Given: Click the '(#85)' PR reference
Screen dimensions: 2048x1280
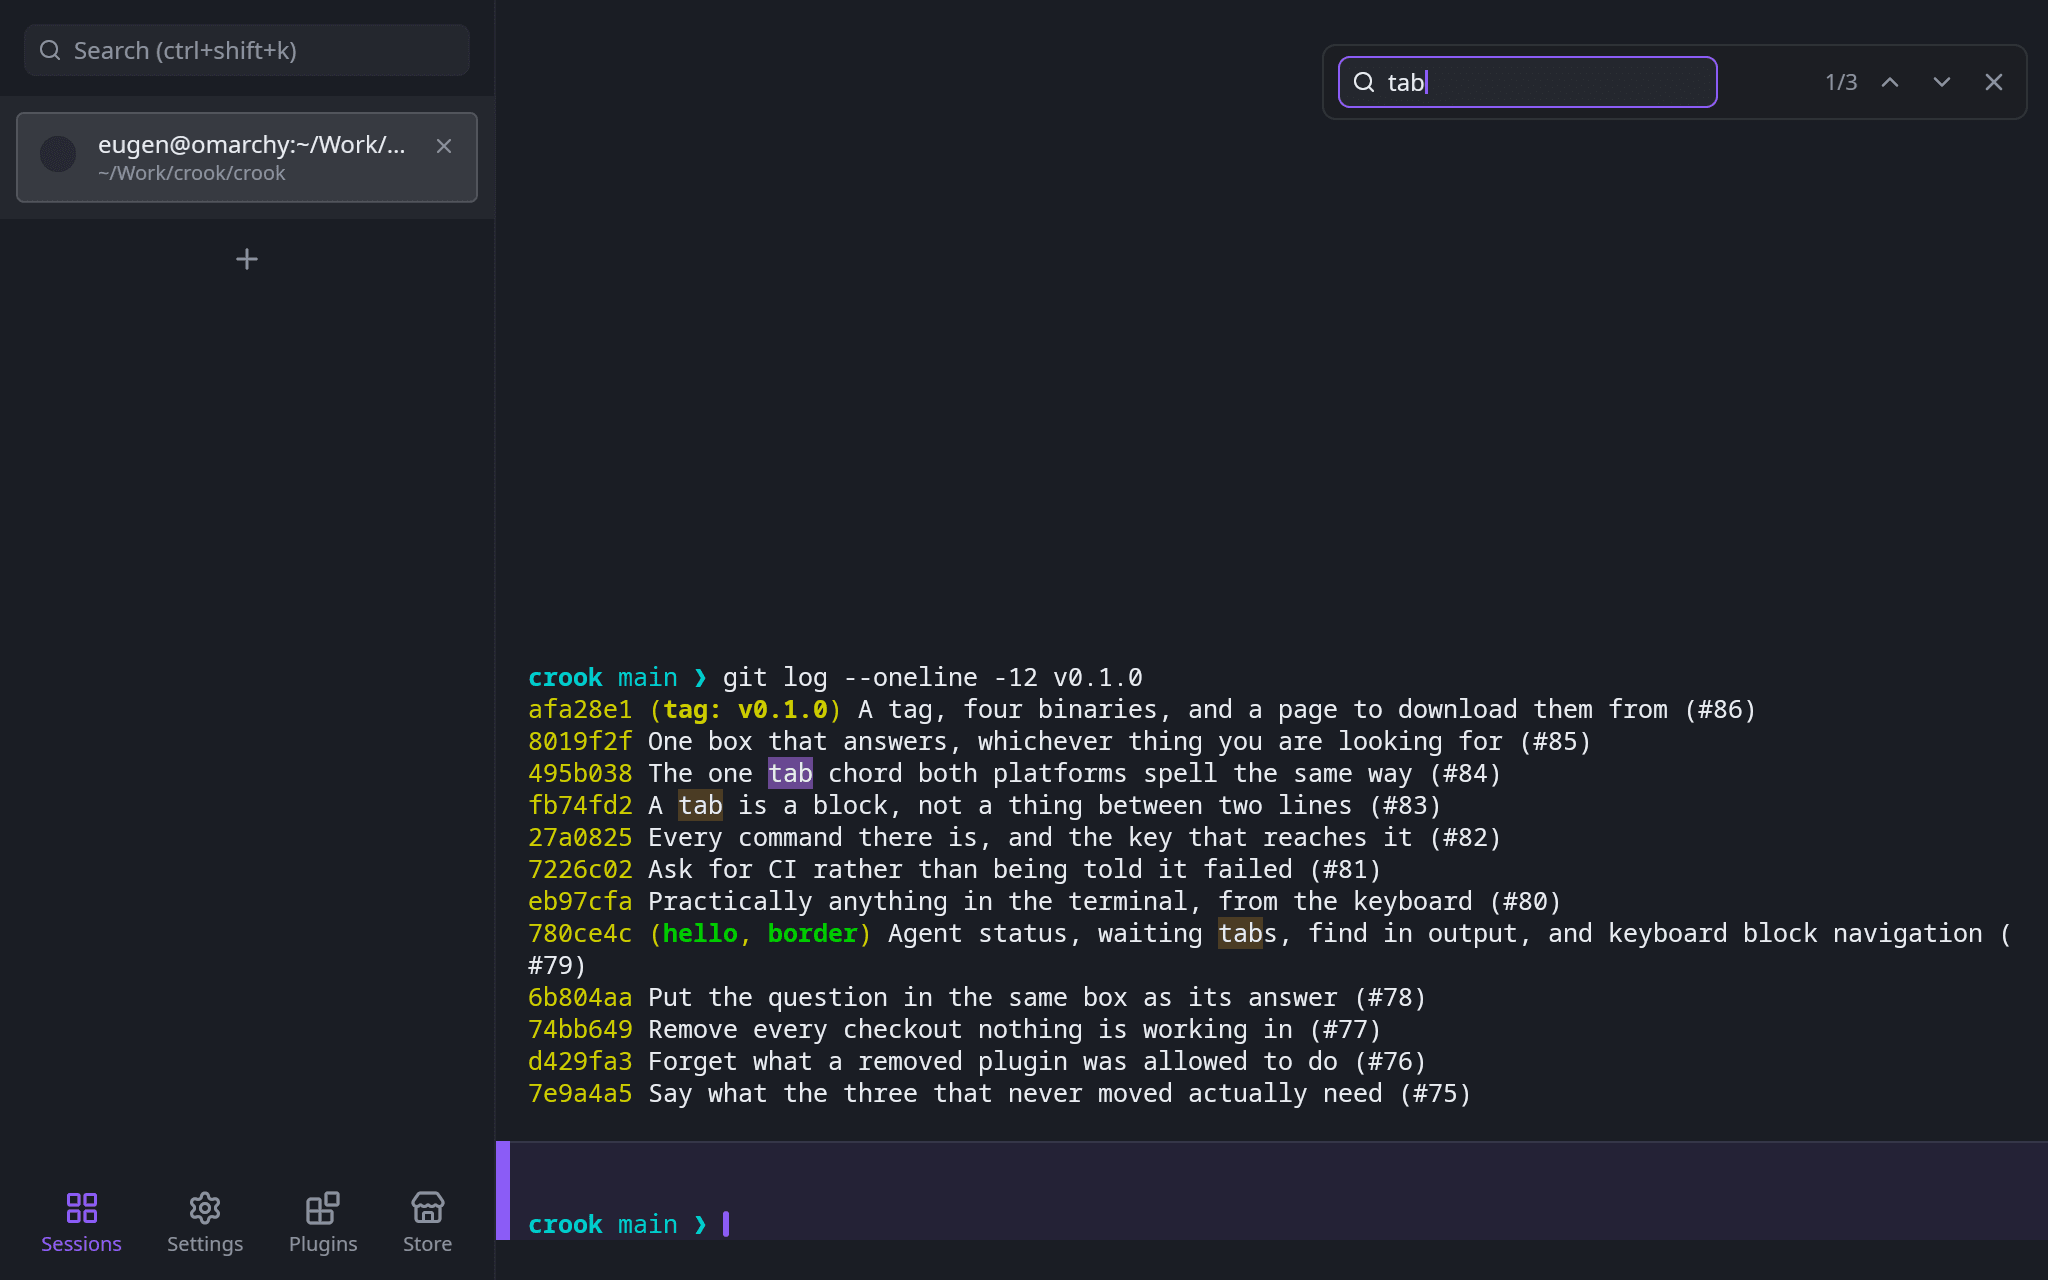Looking at the screenshot, I should coord(1555,741).
